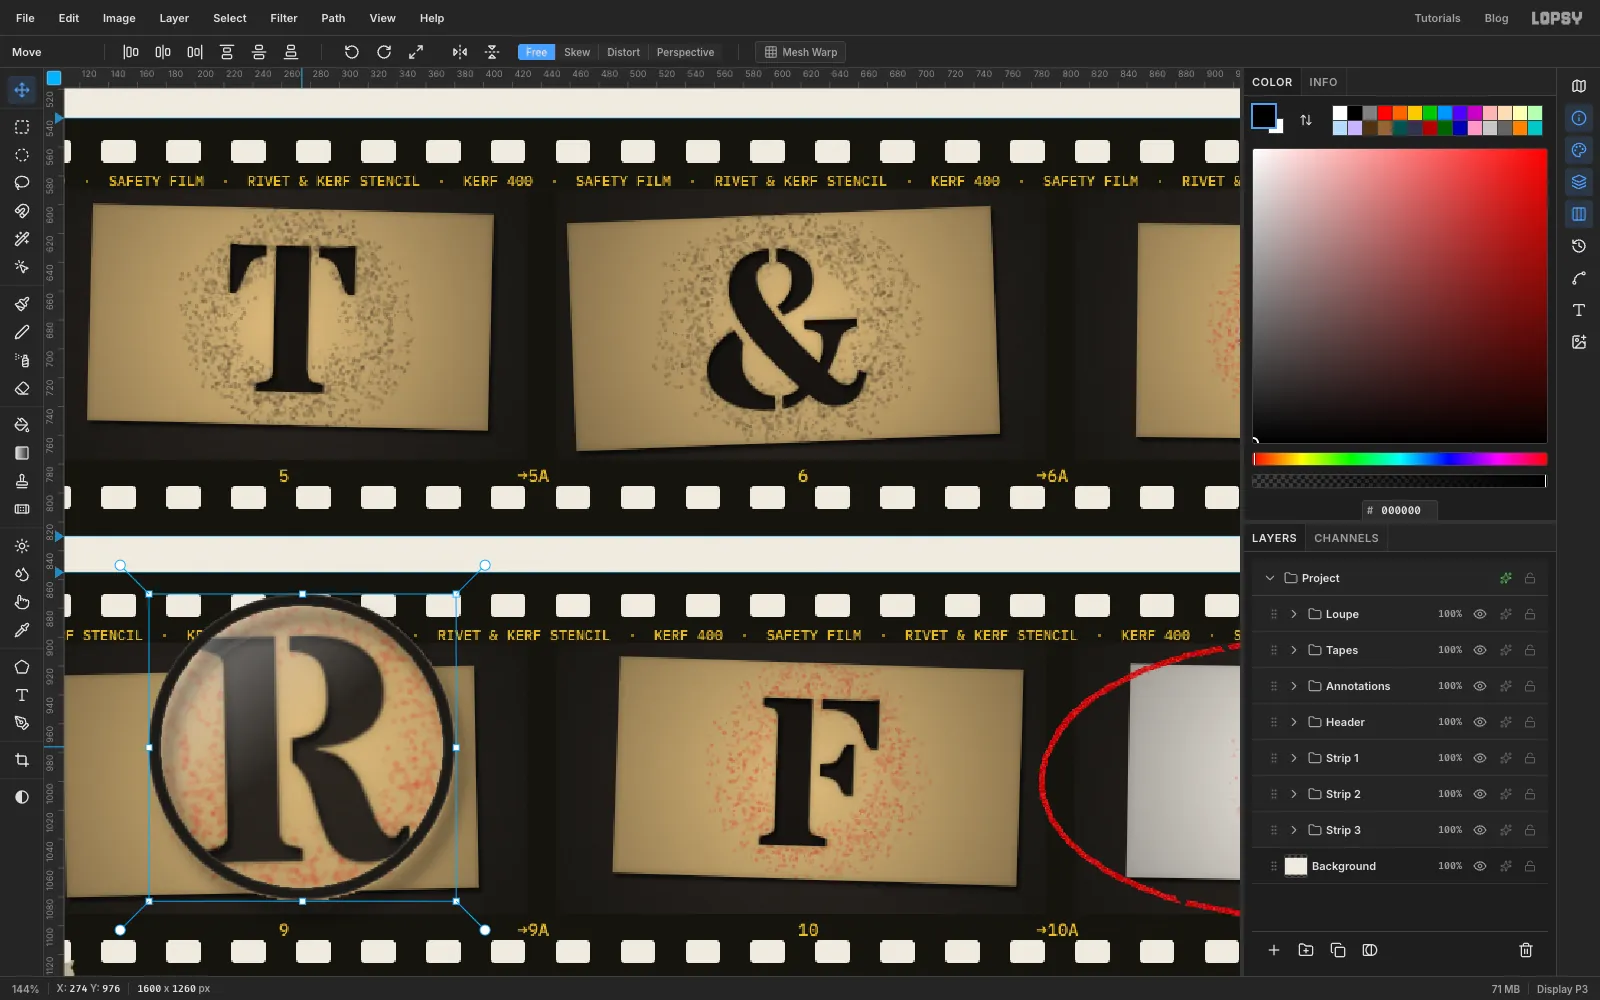The image size is (1600, 1000).
Task: Choose the Distort transform mode
Action: coord(623,52)
